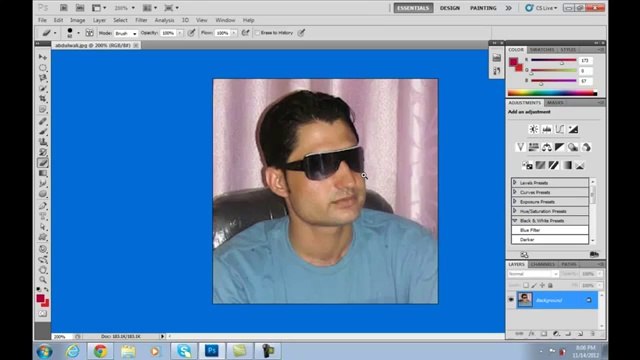
Task: Swap foreground and background colors
Action: 46,289
